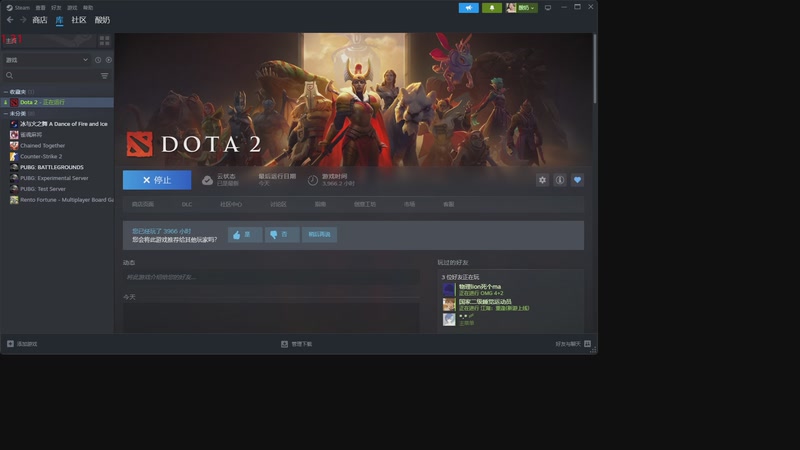800x450 pixels.
Task: Open the DLC link
Action: [187, 204]
